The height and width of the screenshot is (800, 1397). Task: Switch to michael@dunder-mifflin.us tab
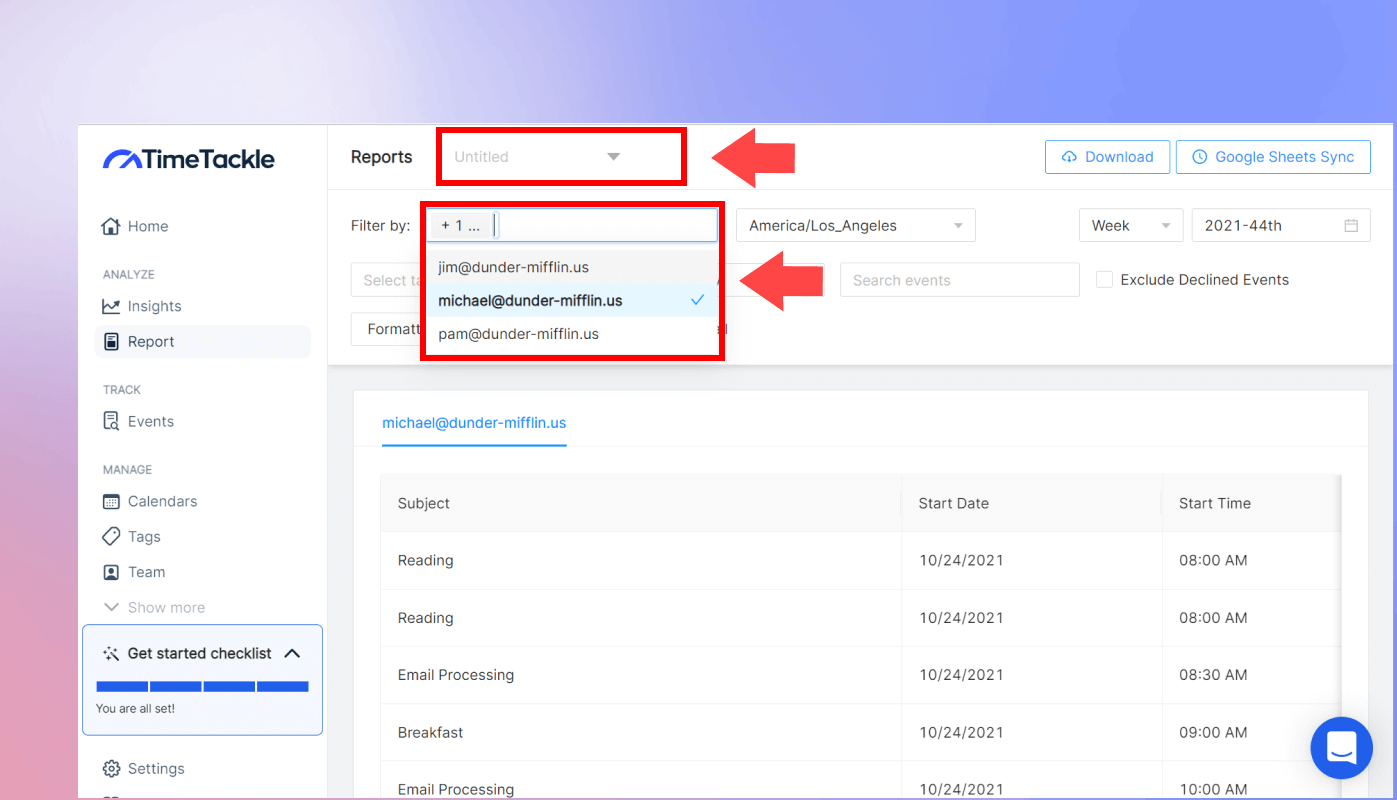pos(474,423)
